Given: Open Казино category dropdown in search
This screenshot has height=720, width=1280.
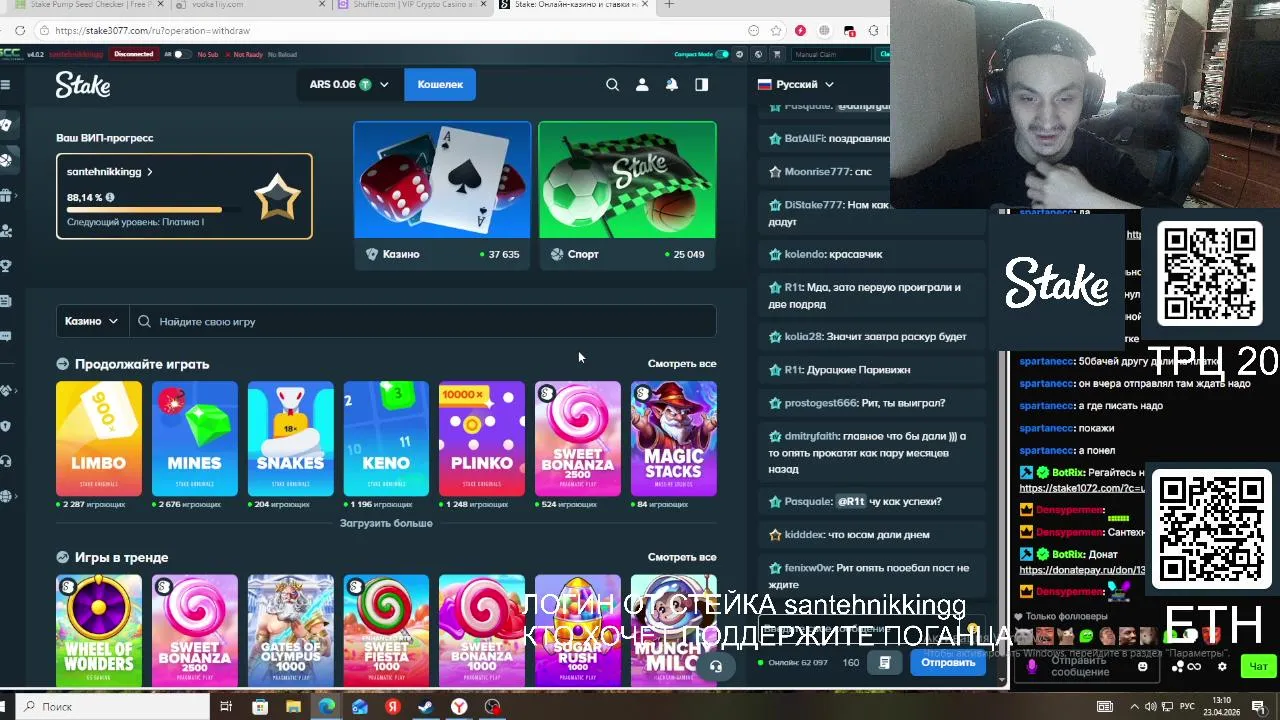Looking at the screenshot, I should click(91, 321).
